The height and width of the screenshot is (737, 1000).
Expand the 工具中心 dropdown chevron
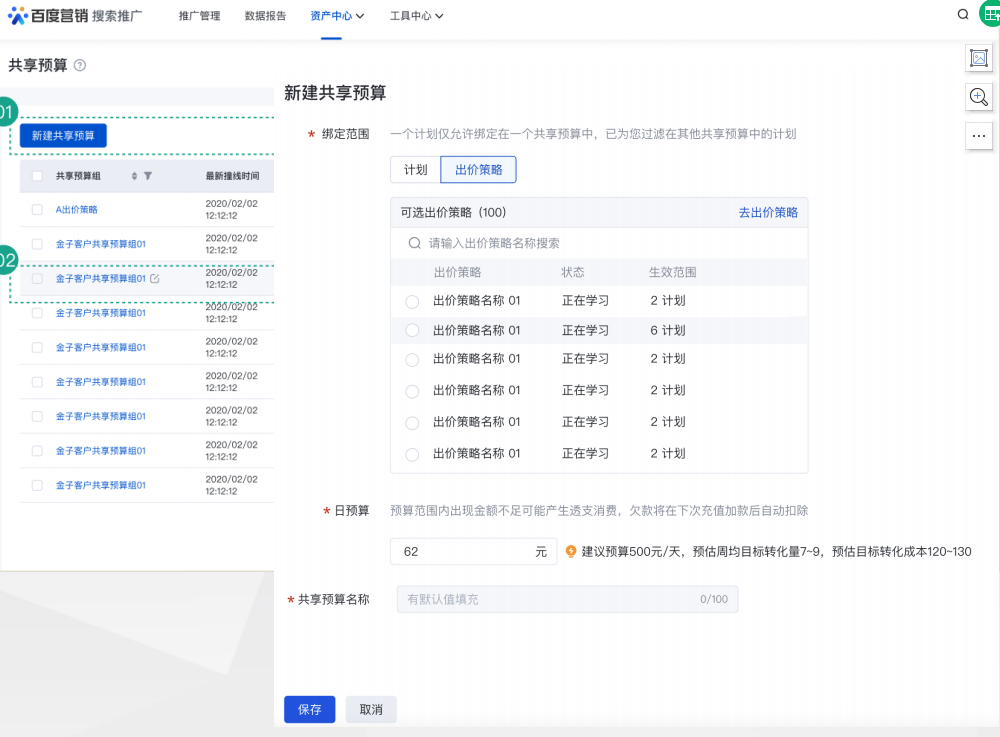pos(439,16)
